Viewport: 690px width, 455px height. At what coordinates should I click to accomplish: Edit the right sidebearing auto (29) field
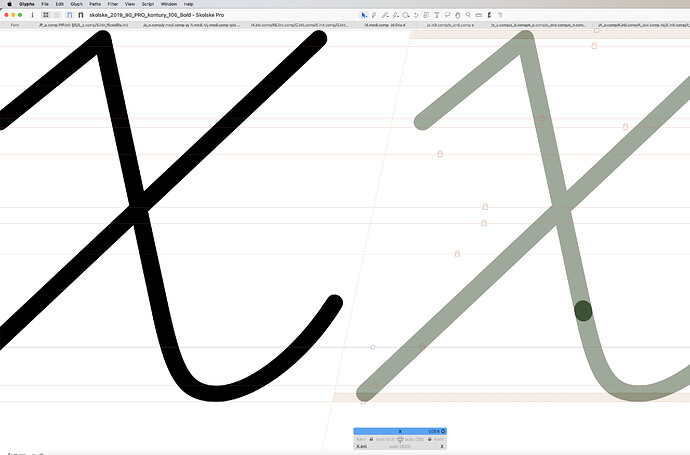pyautogui.click(x=415, y=439)
